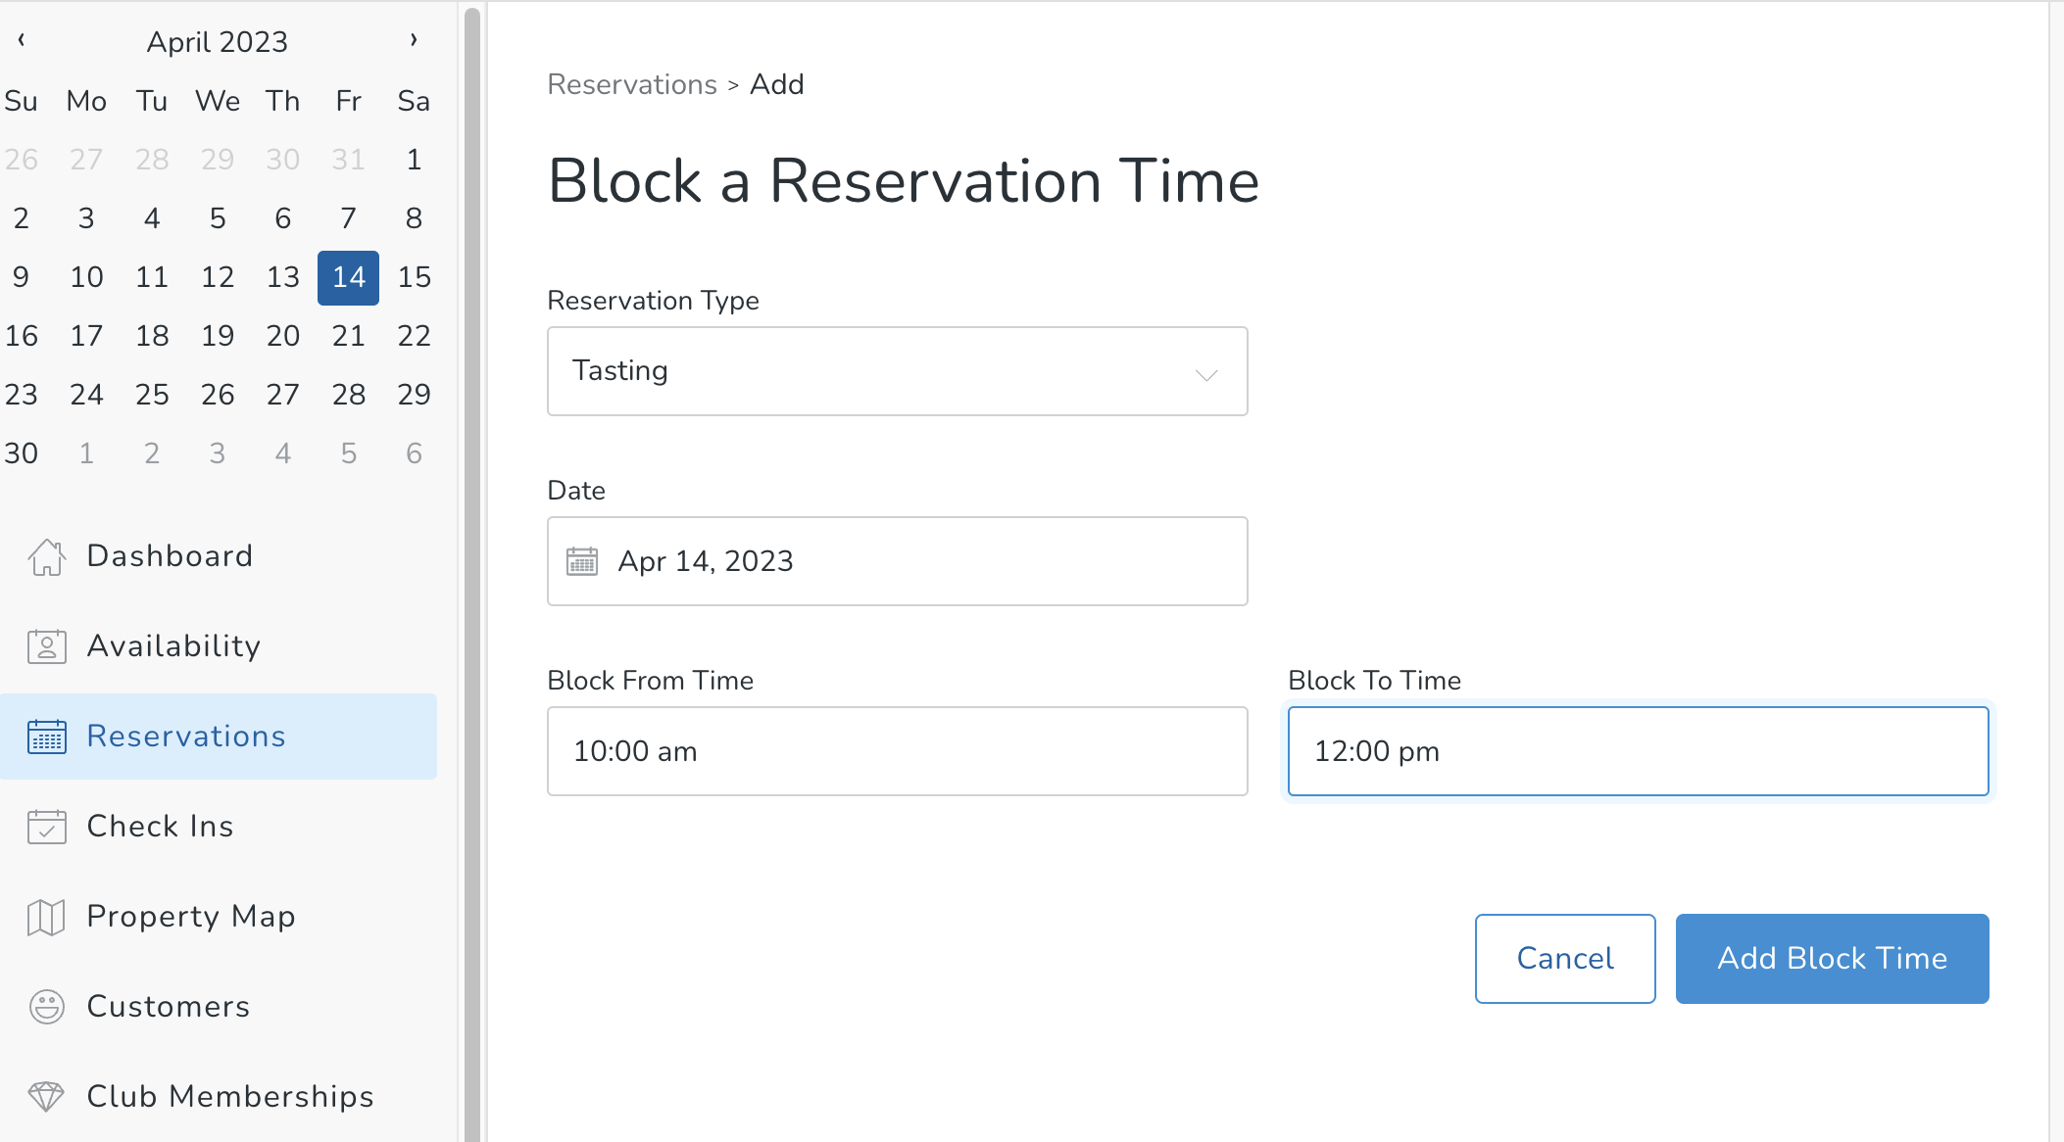Select April 14 in the mini calendar
2064x1142 pixels.
[x=347, y=277]
